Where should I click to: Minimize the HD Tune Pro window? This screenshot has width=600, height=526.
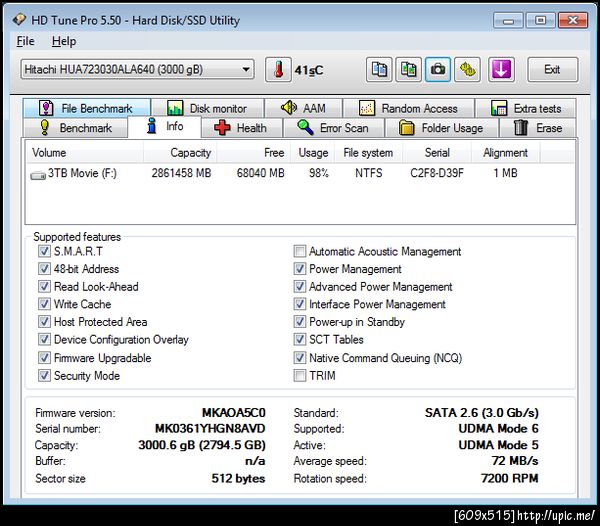508,20
